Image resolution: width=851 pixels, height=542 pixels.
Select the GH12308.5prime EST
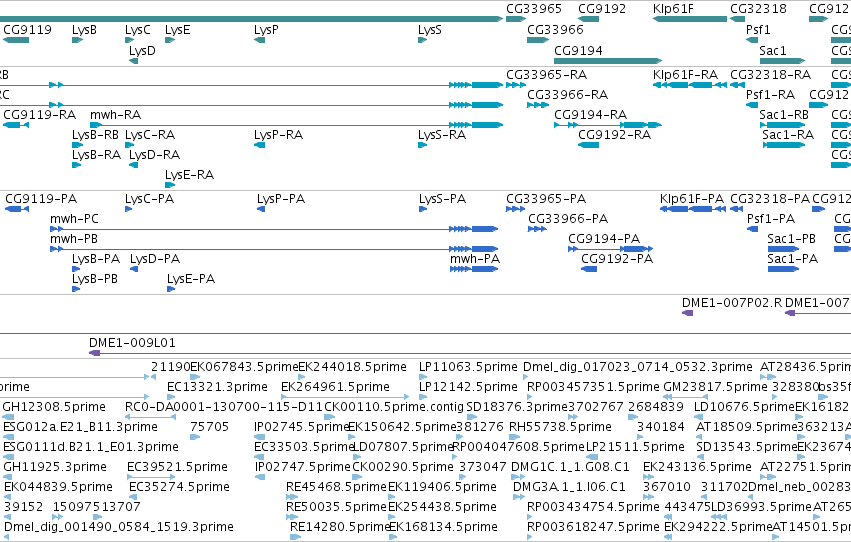9,417
